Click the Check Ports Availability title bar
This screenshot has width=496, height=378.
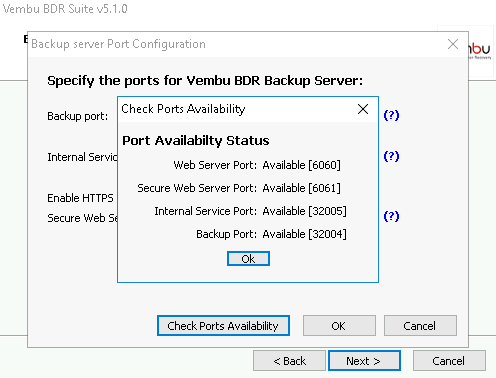(233, 109)
